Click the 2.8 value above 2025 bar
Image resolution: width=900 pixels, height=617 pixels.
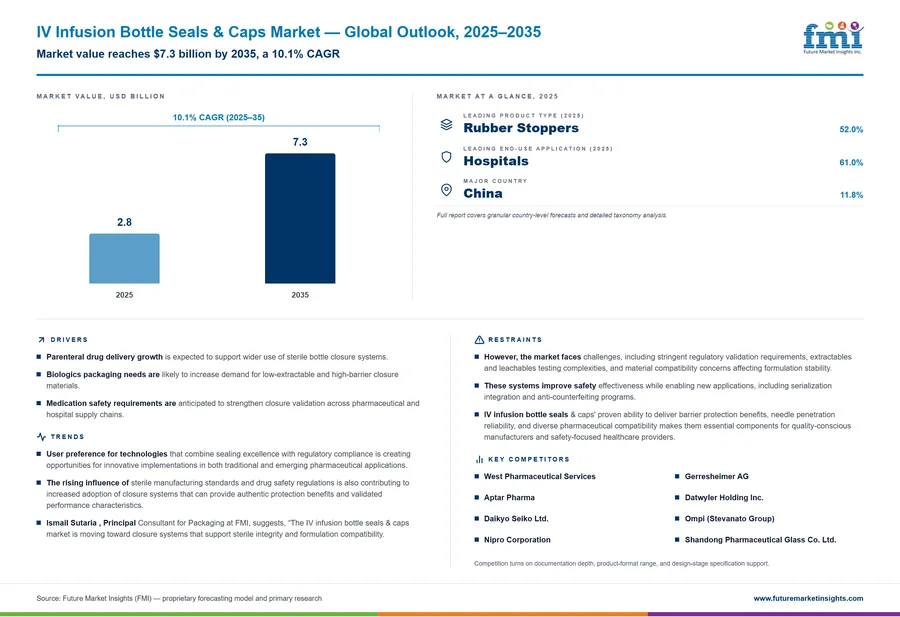[125, 222]
